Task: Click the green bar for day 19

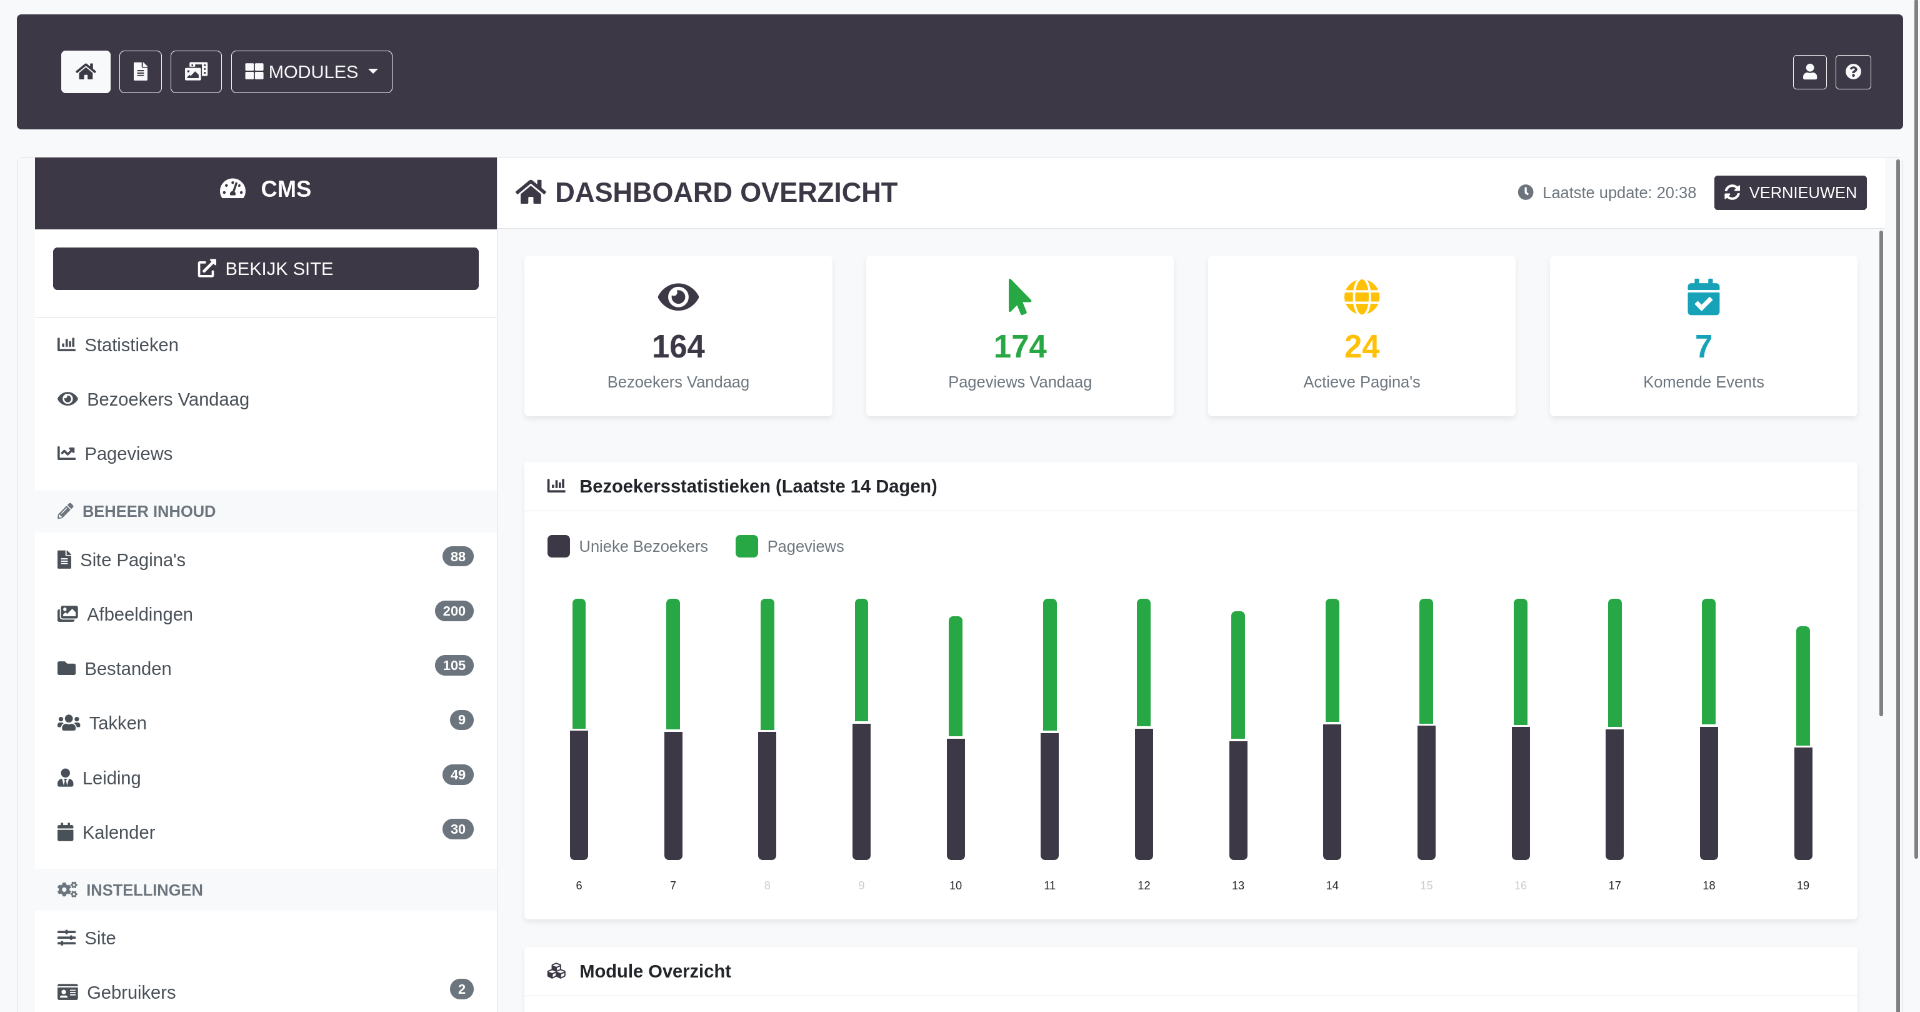Action: point(1802,686)
